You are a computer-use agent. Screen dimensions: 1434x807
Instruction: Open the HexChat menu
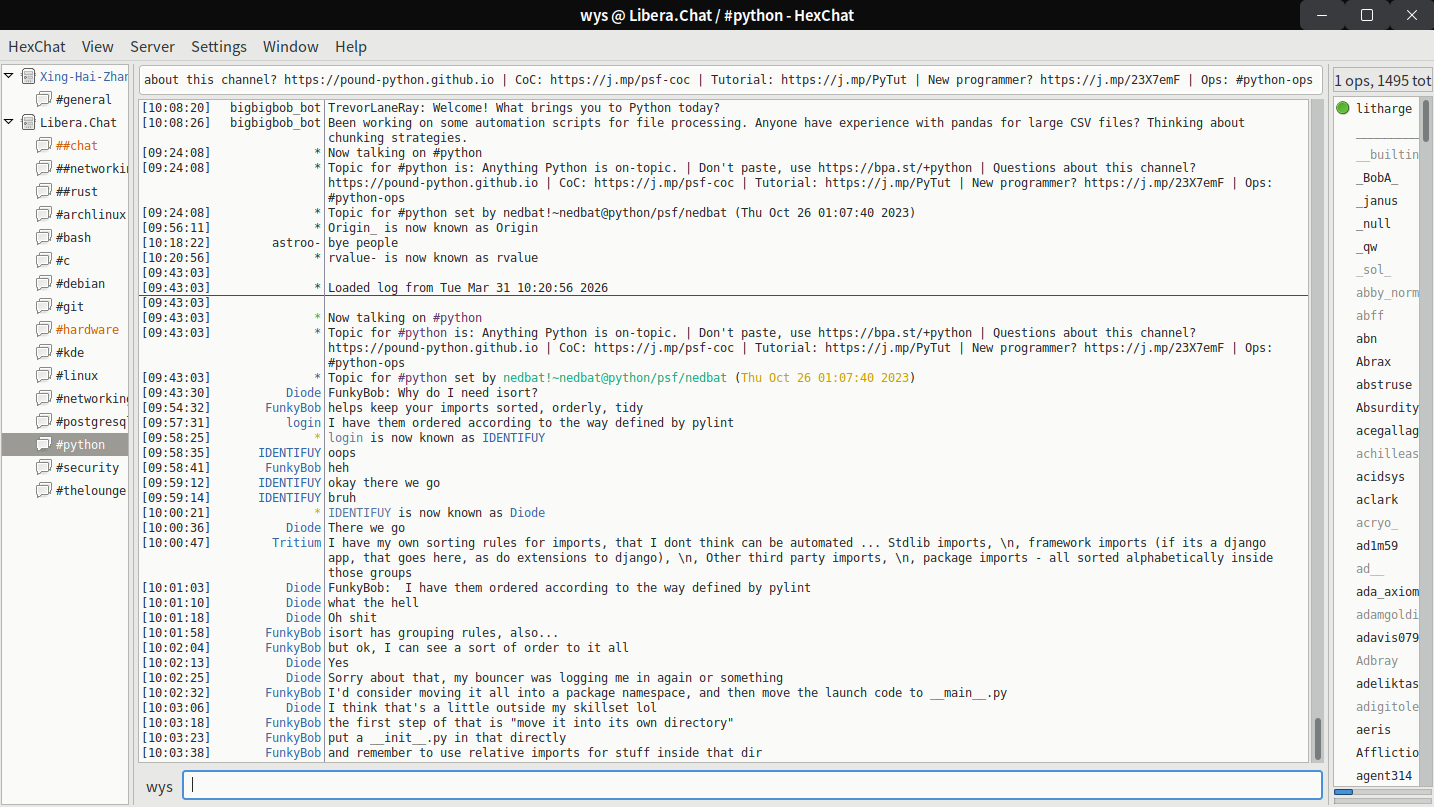pyautogui.click(x=37, y=46)
